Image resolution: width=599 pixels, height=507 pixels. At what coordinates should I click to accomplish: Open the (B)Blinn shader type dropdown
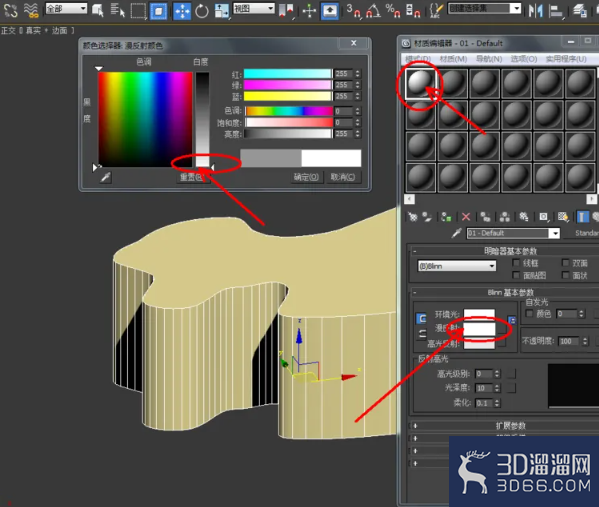coord(457,266)
